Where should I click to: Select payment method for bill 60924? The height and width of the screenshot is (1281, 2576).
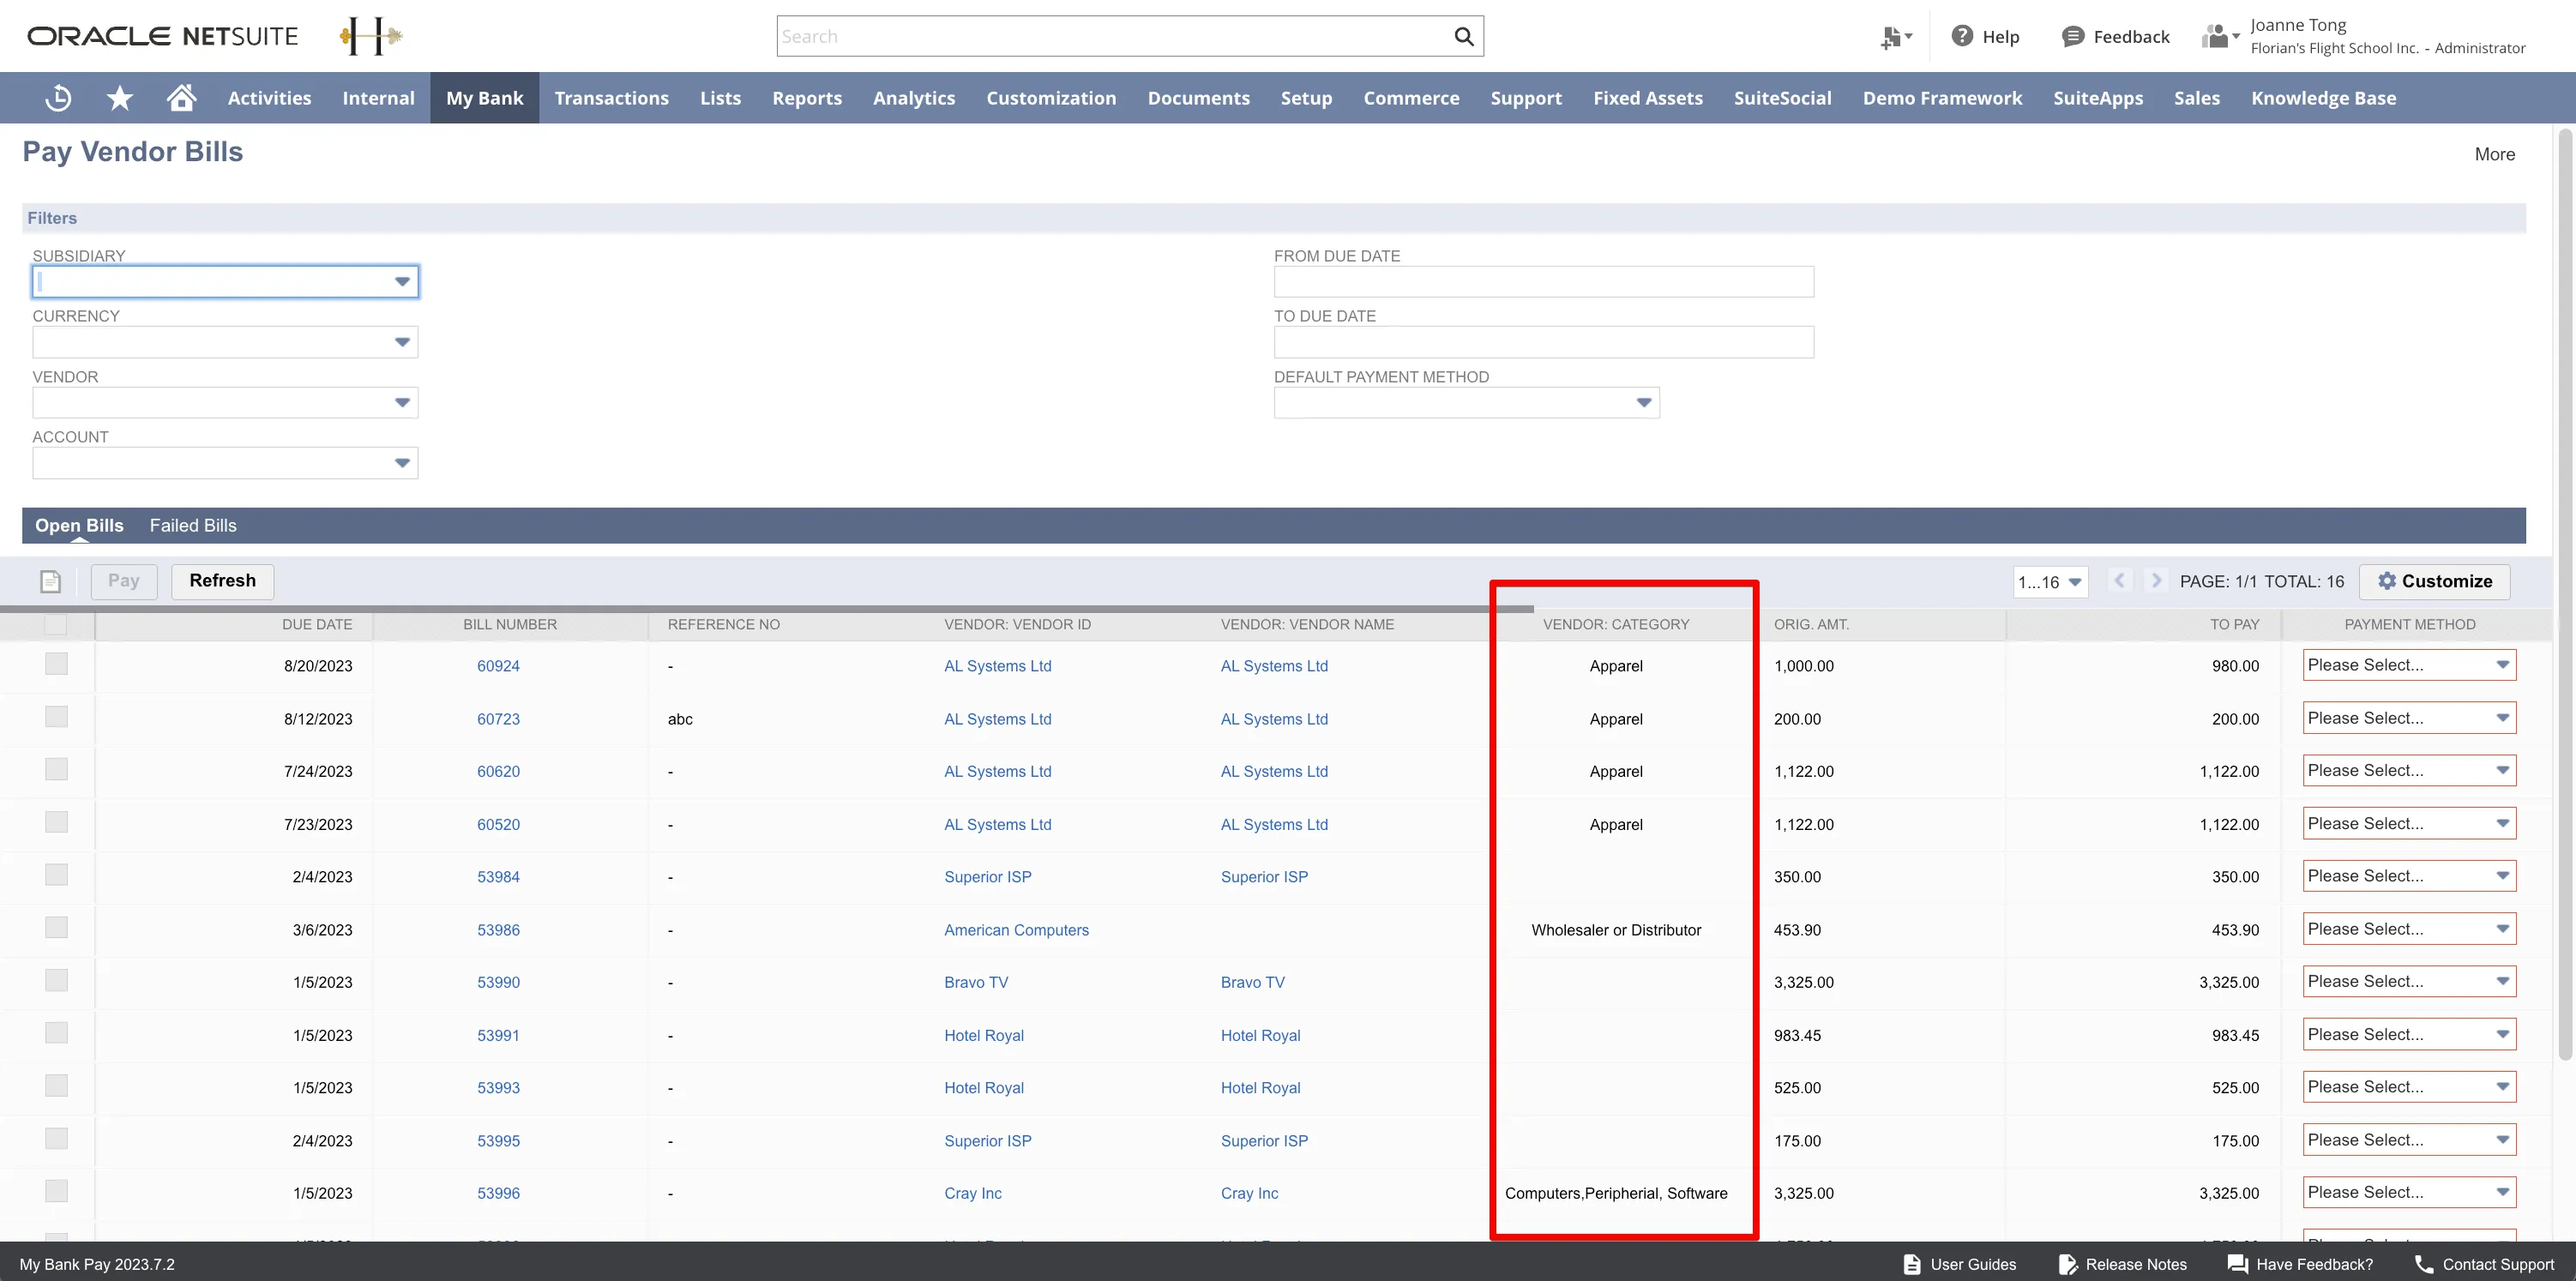2409,665
